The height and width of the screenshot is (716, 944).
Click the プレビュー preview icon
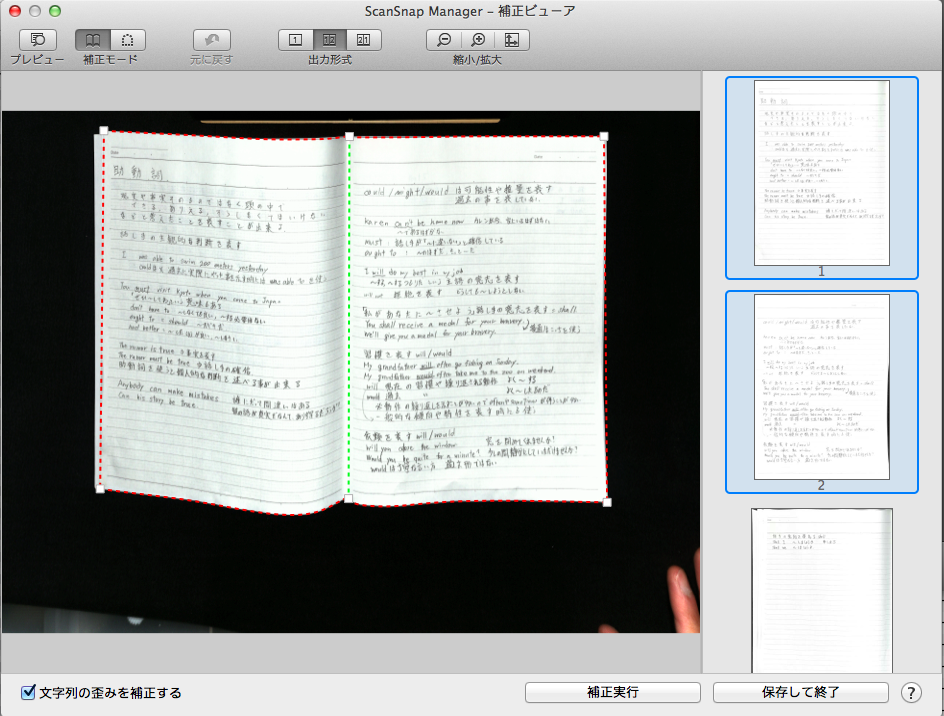(x=38, y=40)
